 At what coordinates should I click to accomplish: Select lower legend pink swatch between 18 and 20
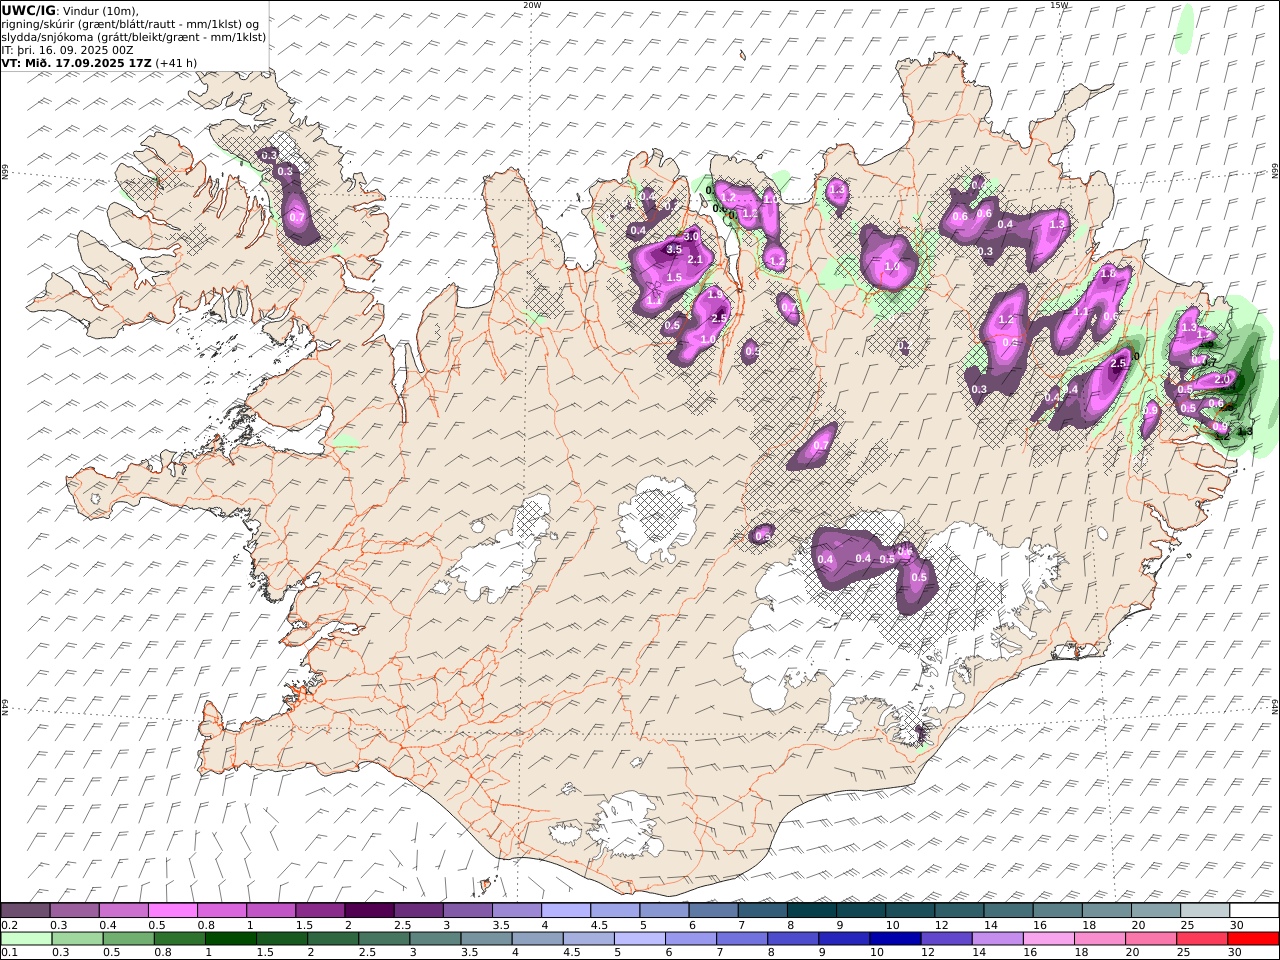(x=1100, y=939)
